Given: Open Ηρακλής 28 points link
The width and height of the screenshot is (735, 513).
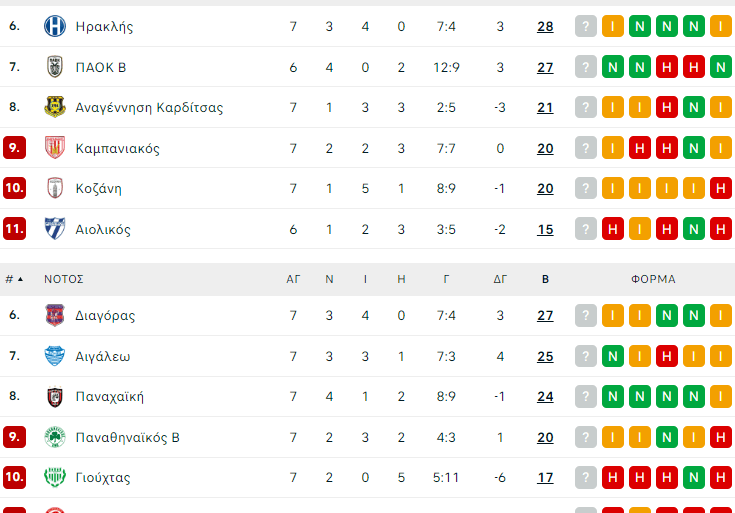Looking at the screenshot, I should [545, 27].
